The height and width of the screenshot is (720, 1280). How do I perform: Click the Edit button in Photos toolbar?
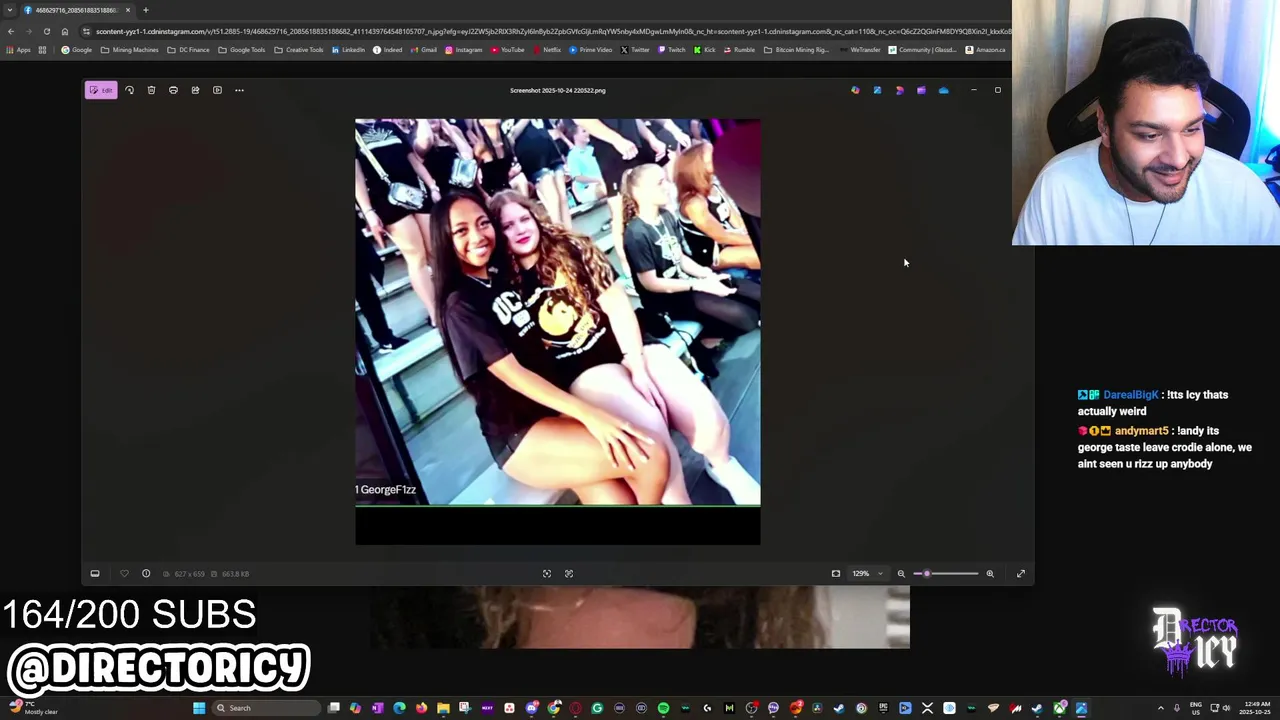pyautogui.click(x=100, y=90)
